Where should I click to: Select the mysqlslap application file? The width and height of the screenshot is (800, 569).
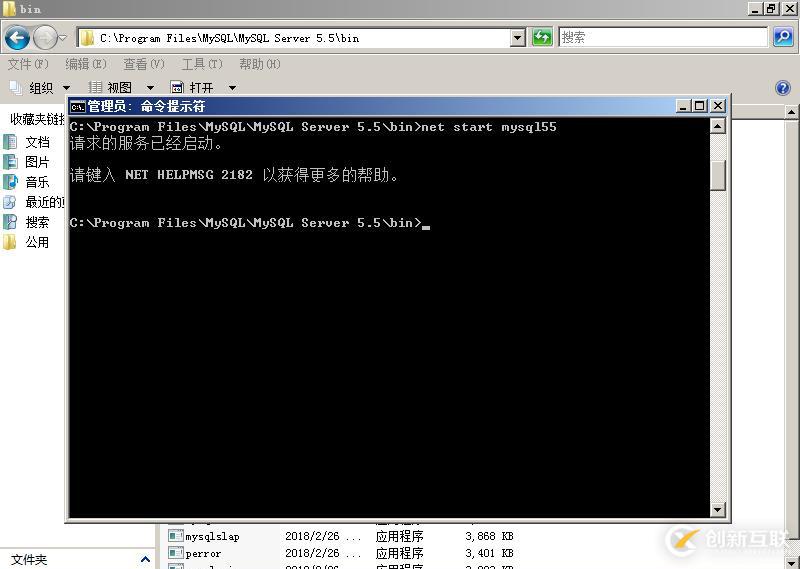[212, 537]
